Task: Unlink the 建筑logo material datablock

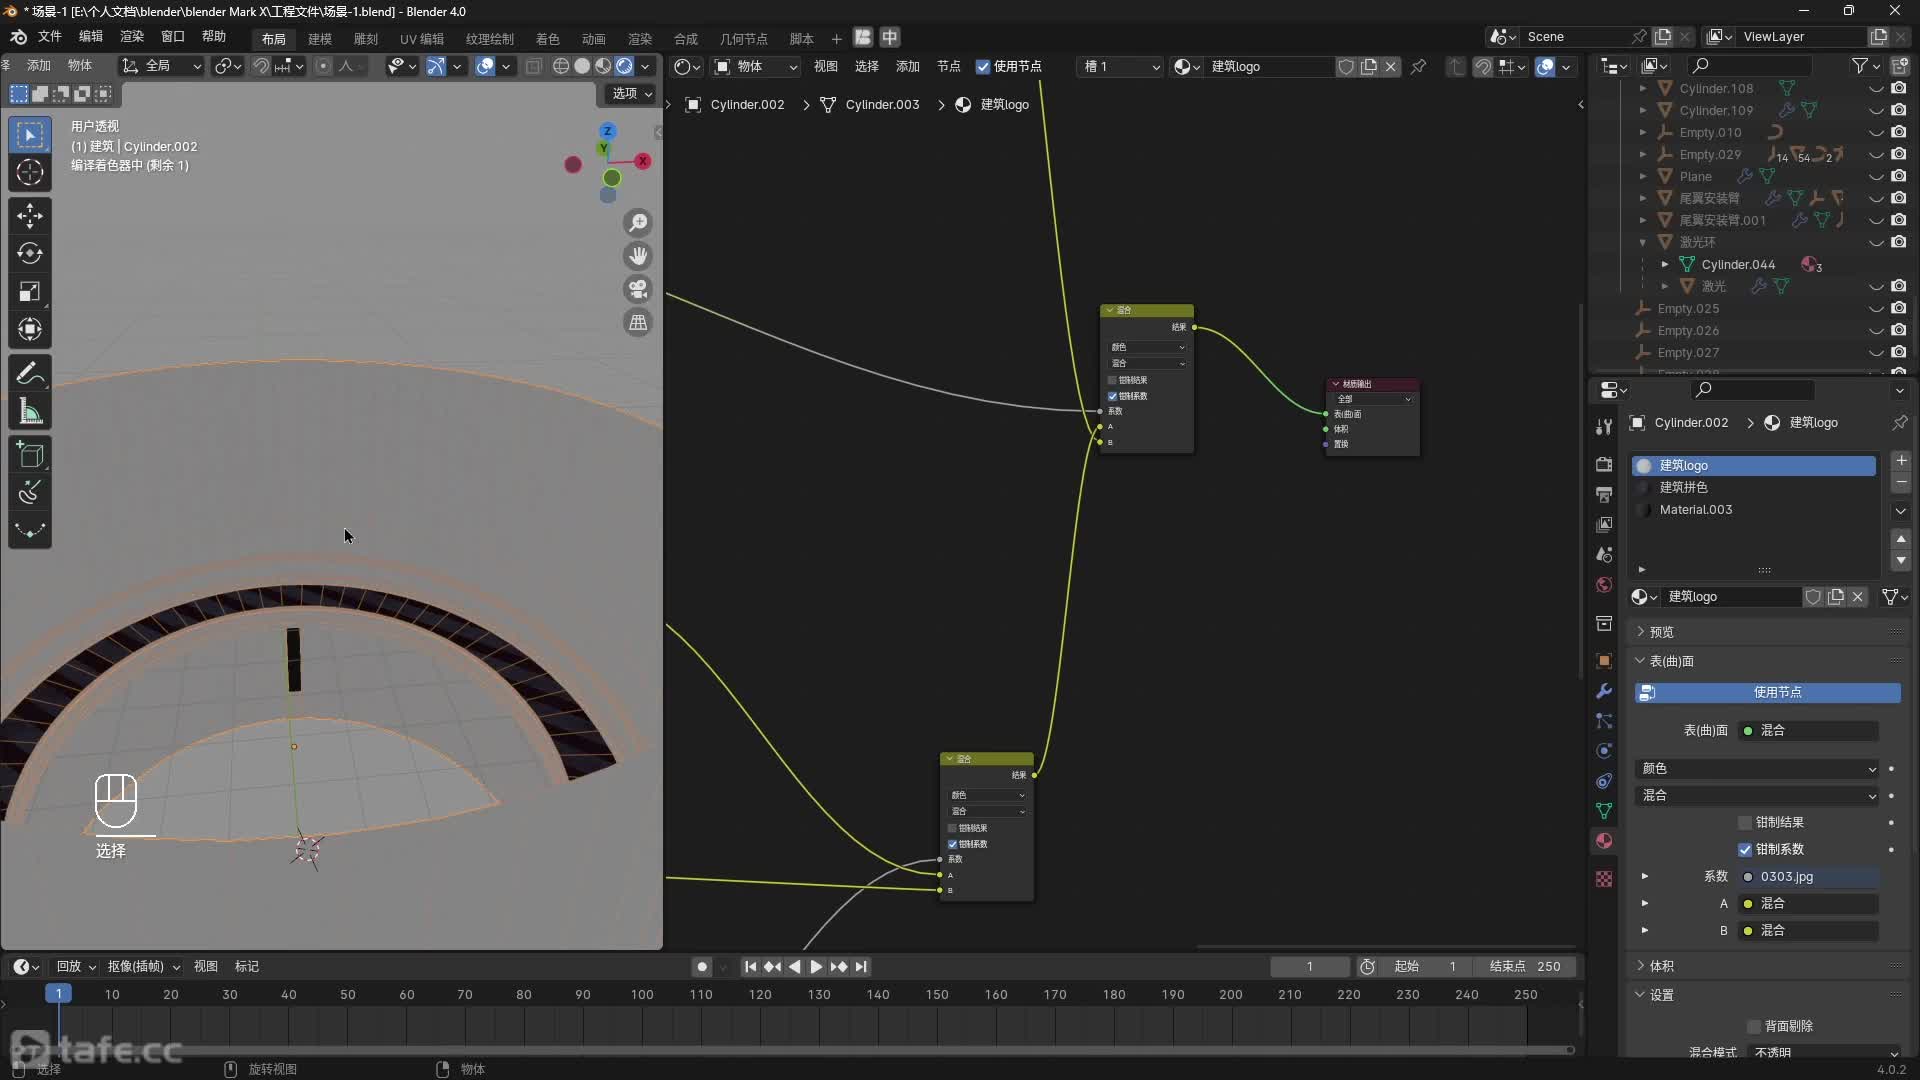Action: (1858, 597)
